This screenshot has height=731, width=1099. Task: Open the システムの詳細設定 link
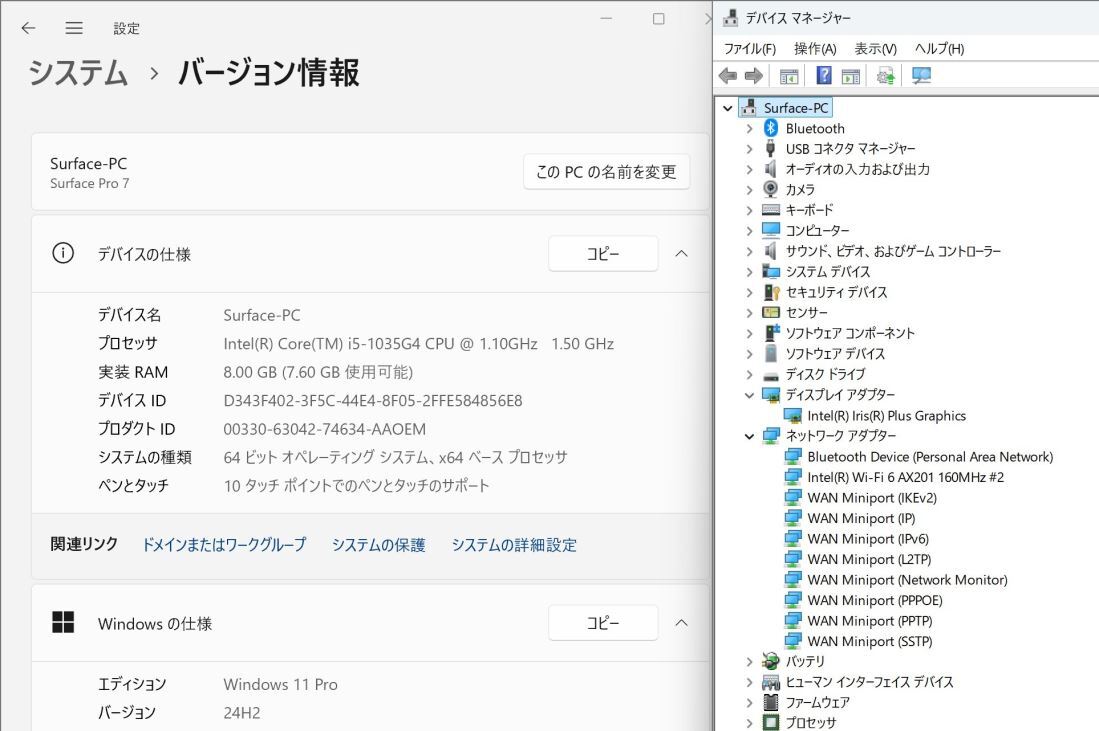point(514,545)
